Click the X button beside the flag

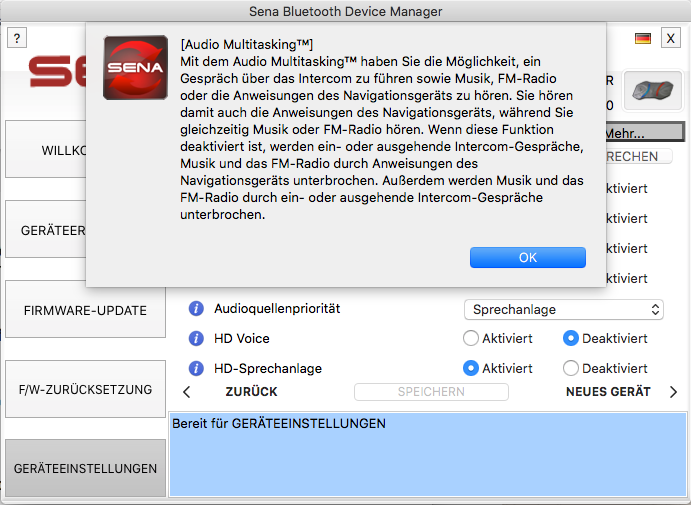coord(670,38)
